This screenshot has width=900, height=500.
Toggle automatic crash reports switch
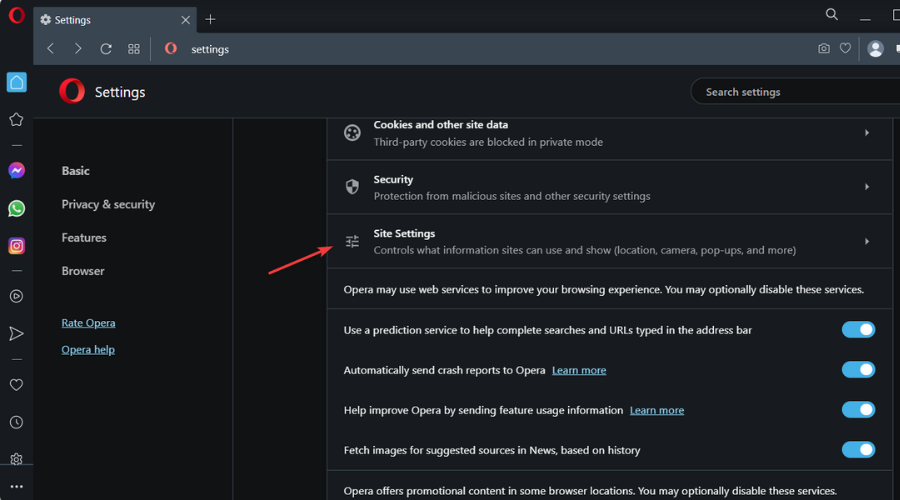tap(858, 370)
